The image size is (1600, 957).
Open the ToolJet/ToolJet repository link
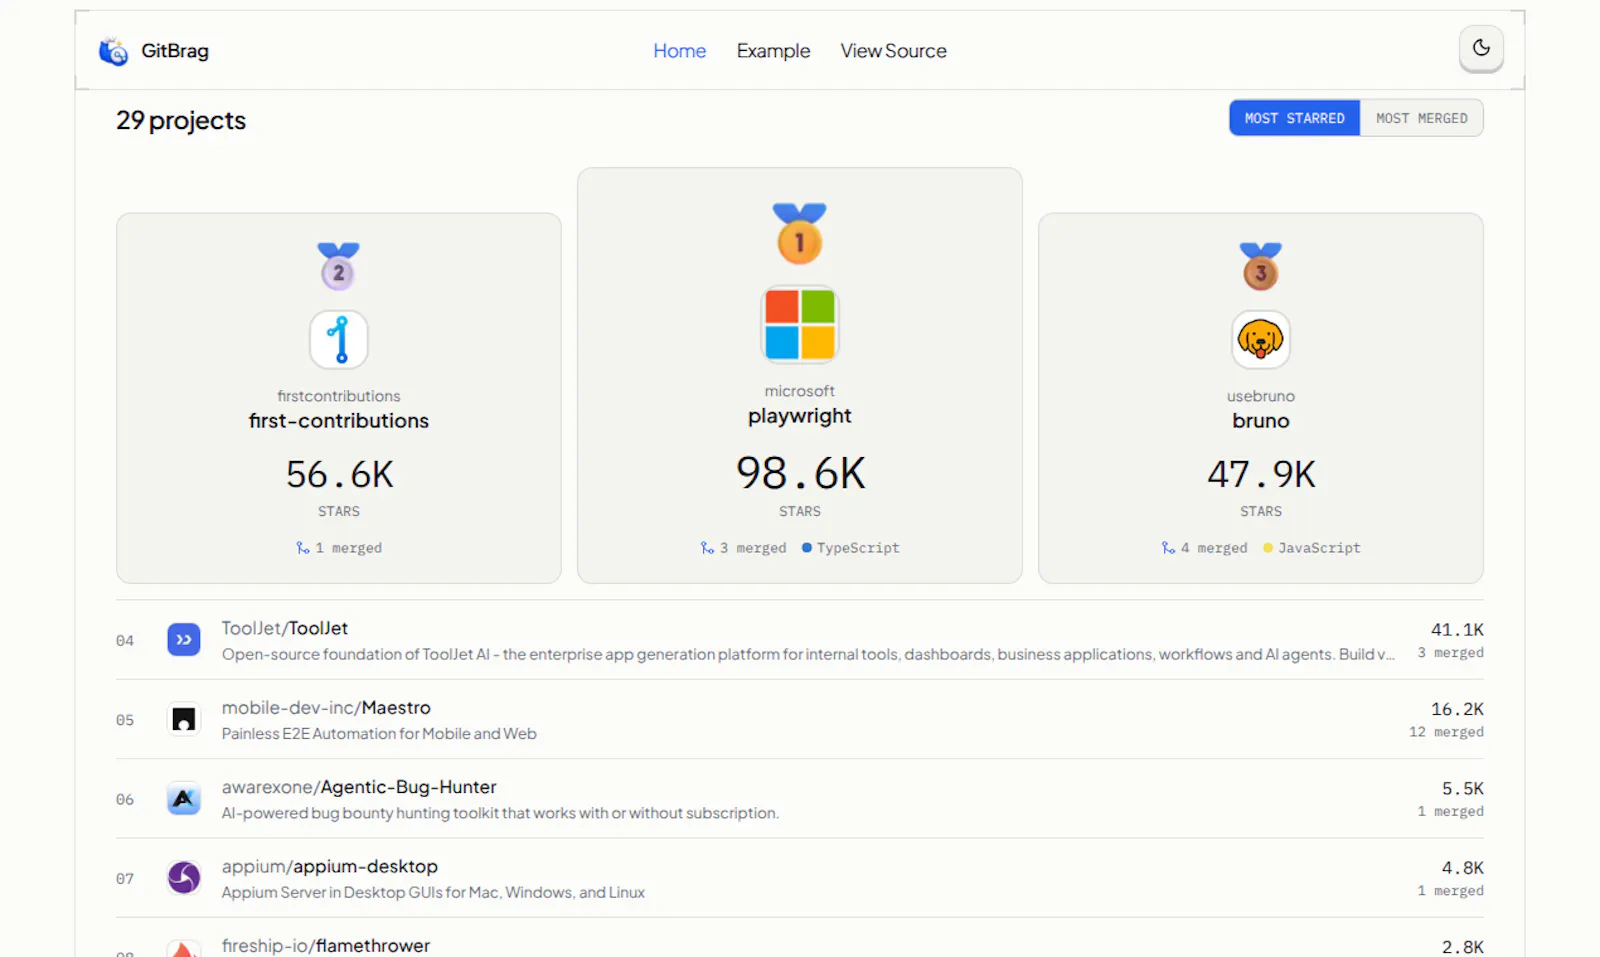[285, 628]
